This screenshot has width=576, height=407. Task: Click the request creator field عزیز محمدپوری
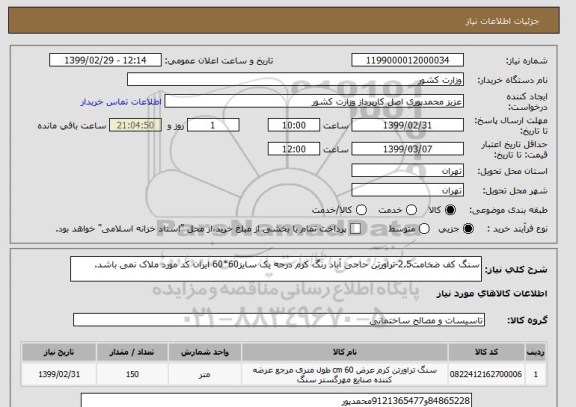314,101
